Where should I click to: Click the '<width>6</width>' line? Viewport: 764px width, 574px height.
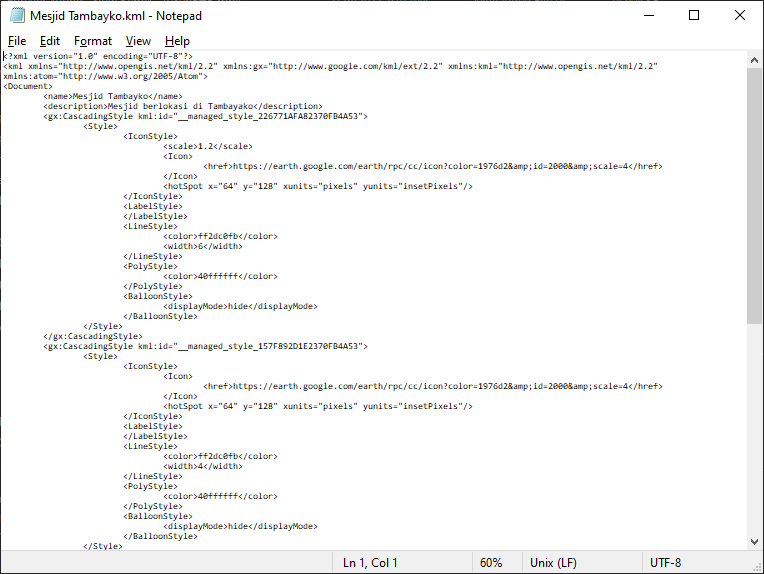[203, 246]
